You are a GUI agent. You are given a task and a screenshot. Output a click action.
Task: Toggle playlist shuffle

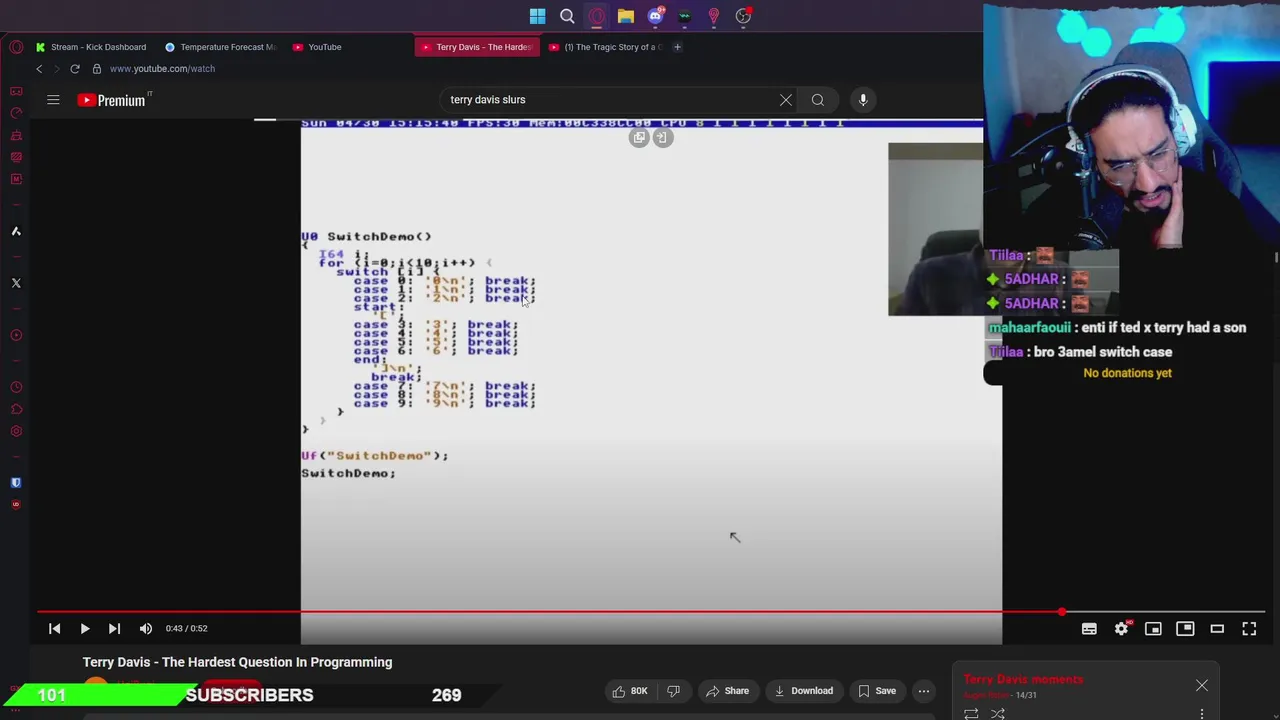coord(997,714)
